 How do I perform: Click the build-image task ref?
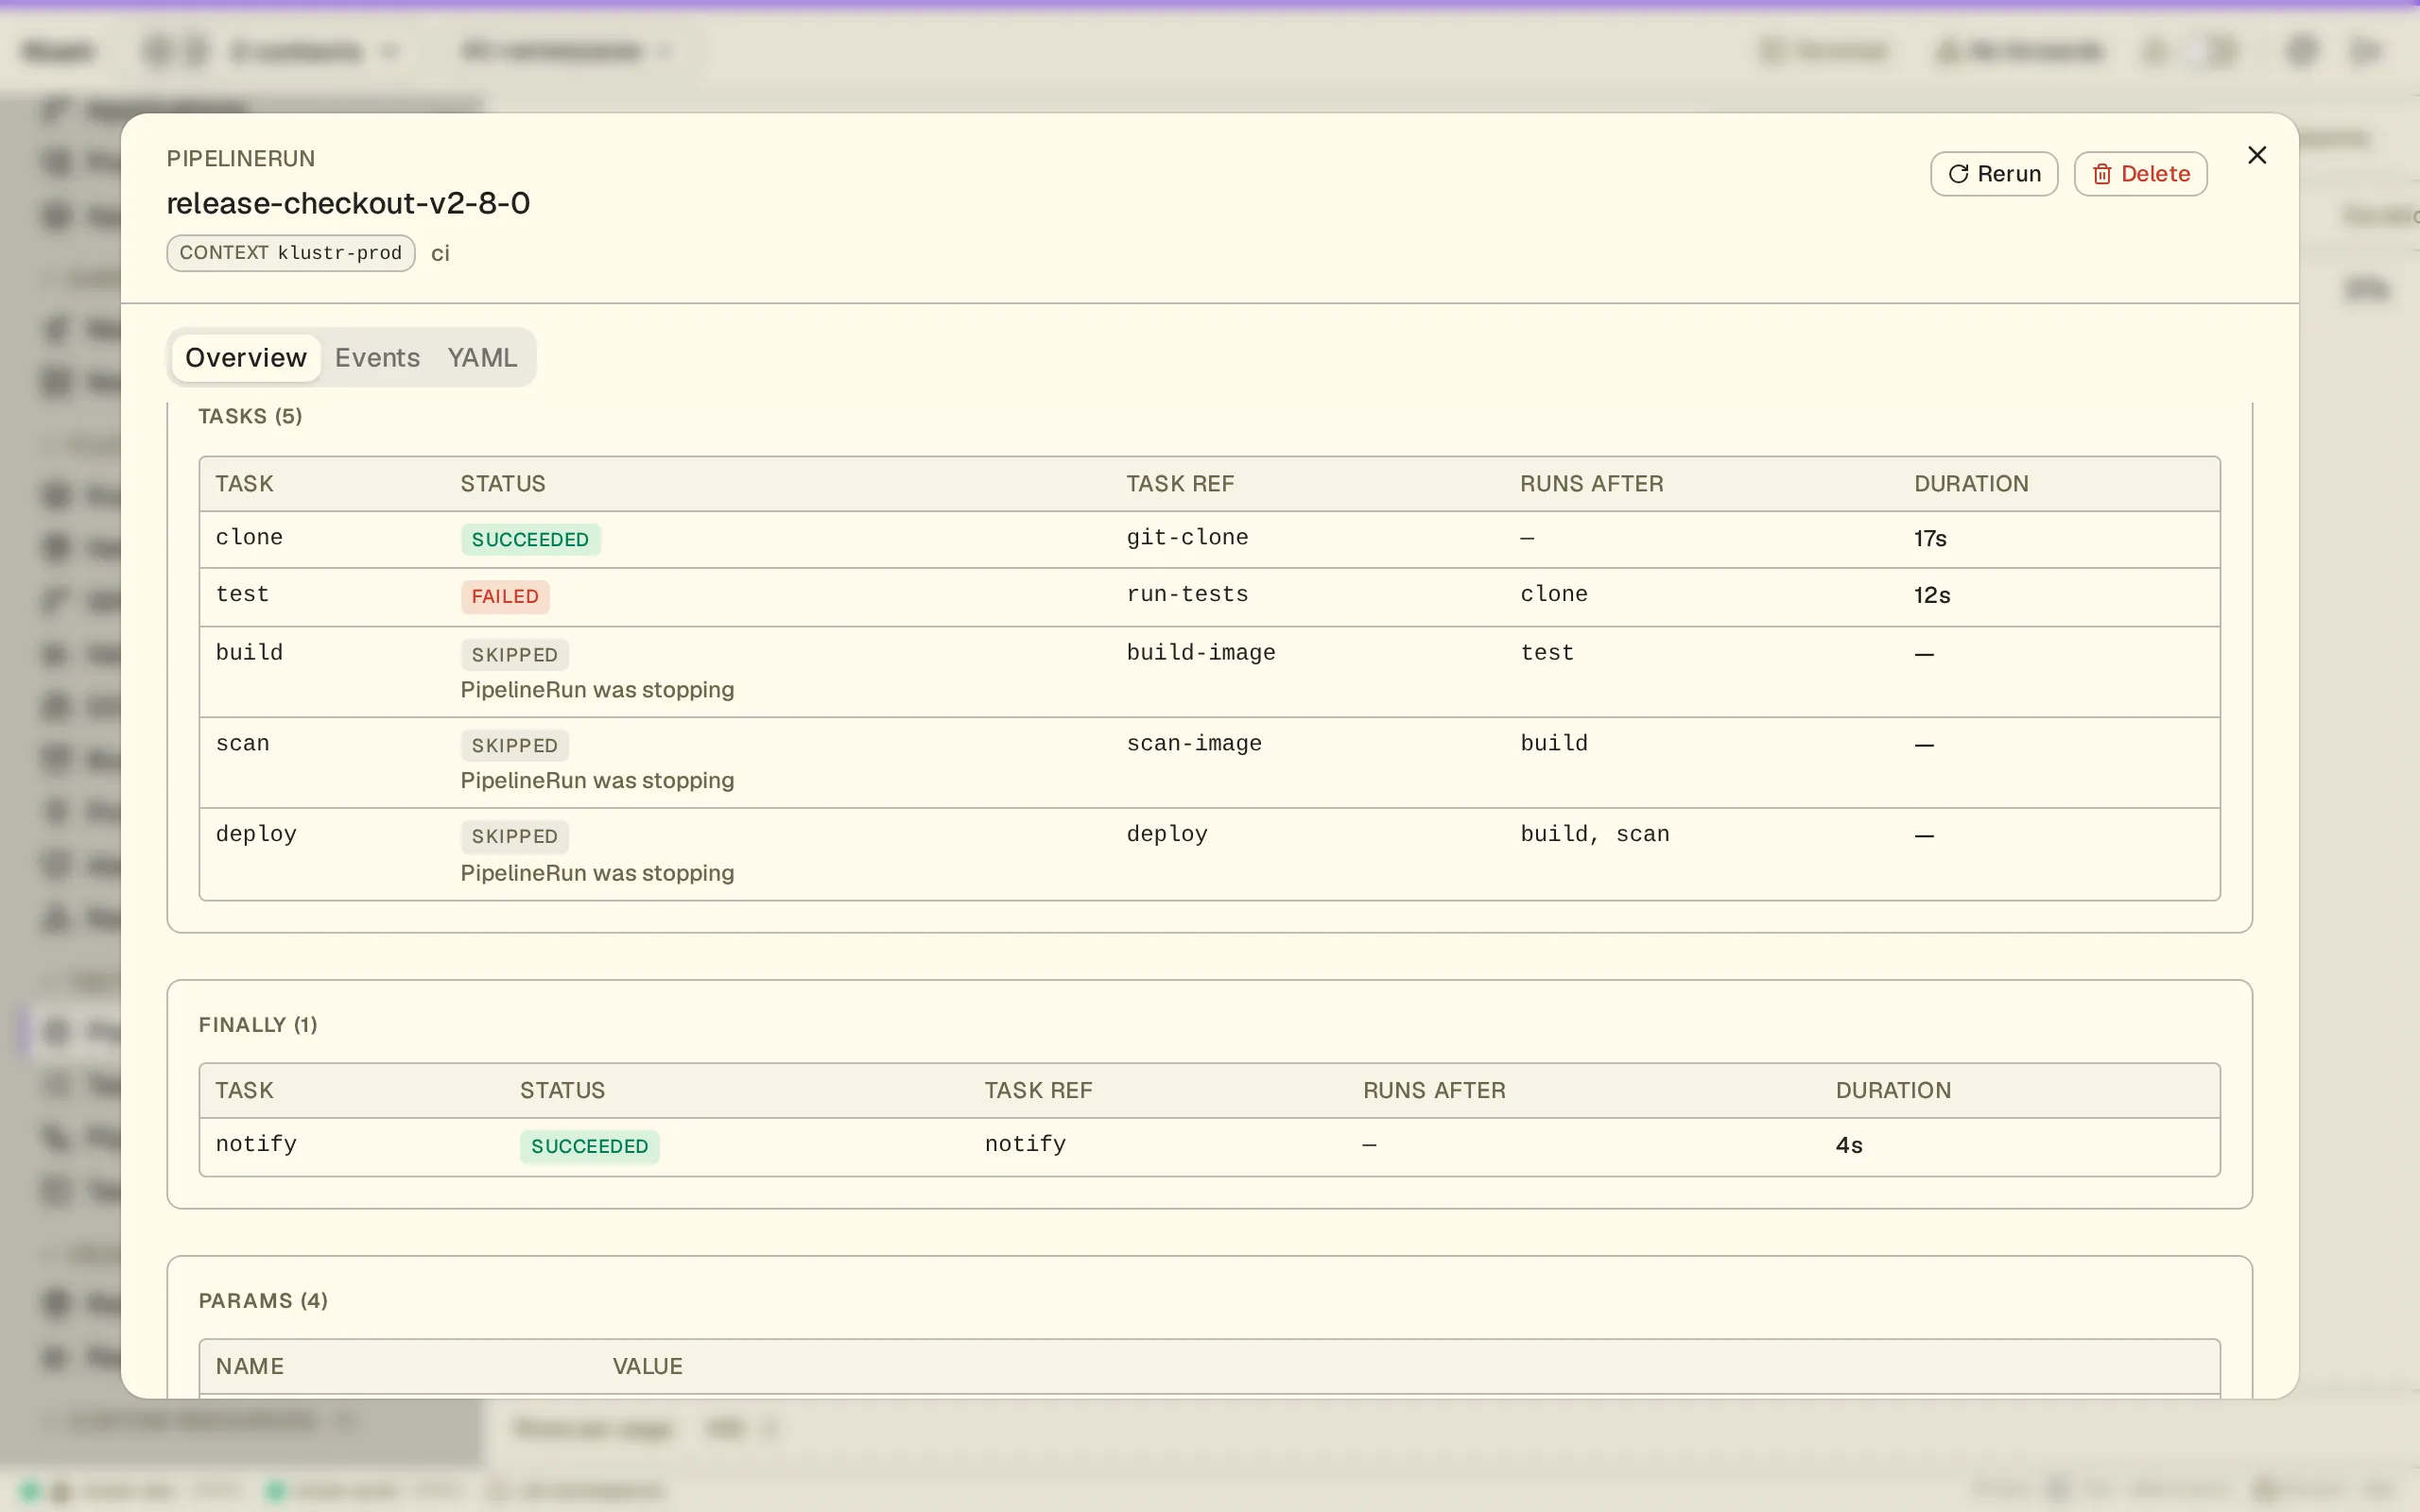tap(1200, 653)
